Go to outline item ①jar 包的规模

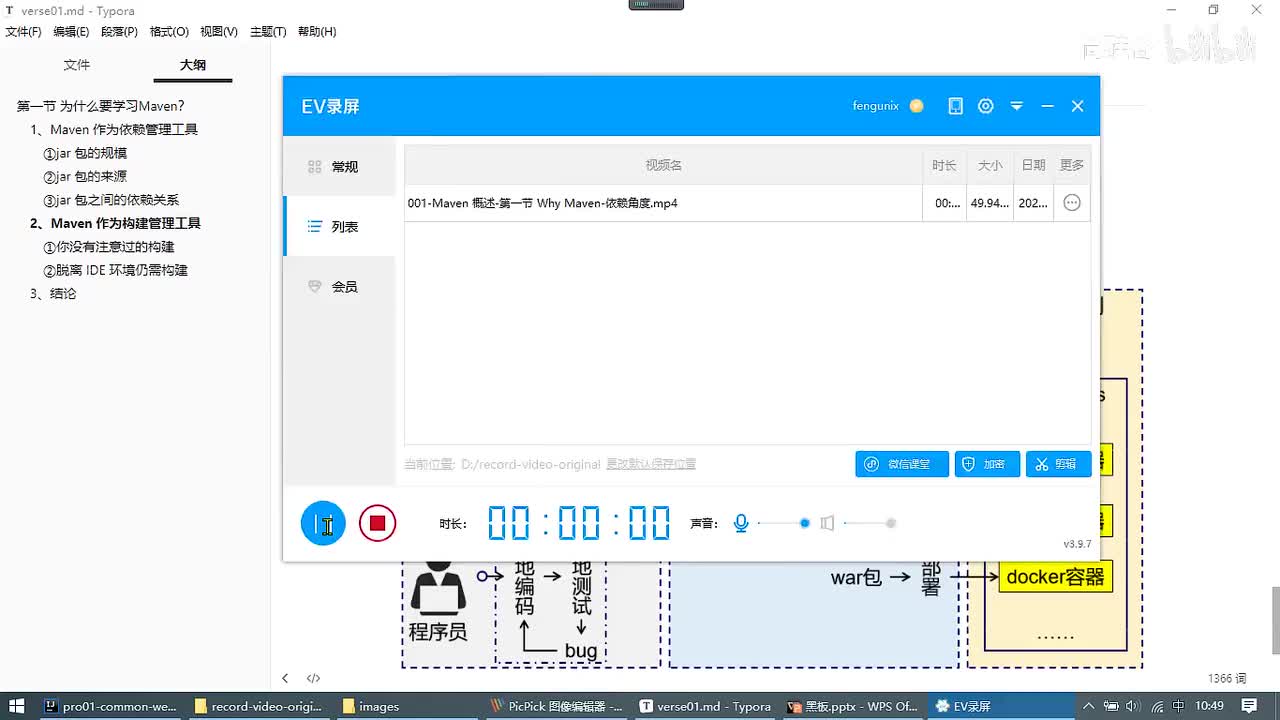point(85,153)
